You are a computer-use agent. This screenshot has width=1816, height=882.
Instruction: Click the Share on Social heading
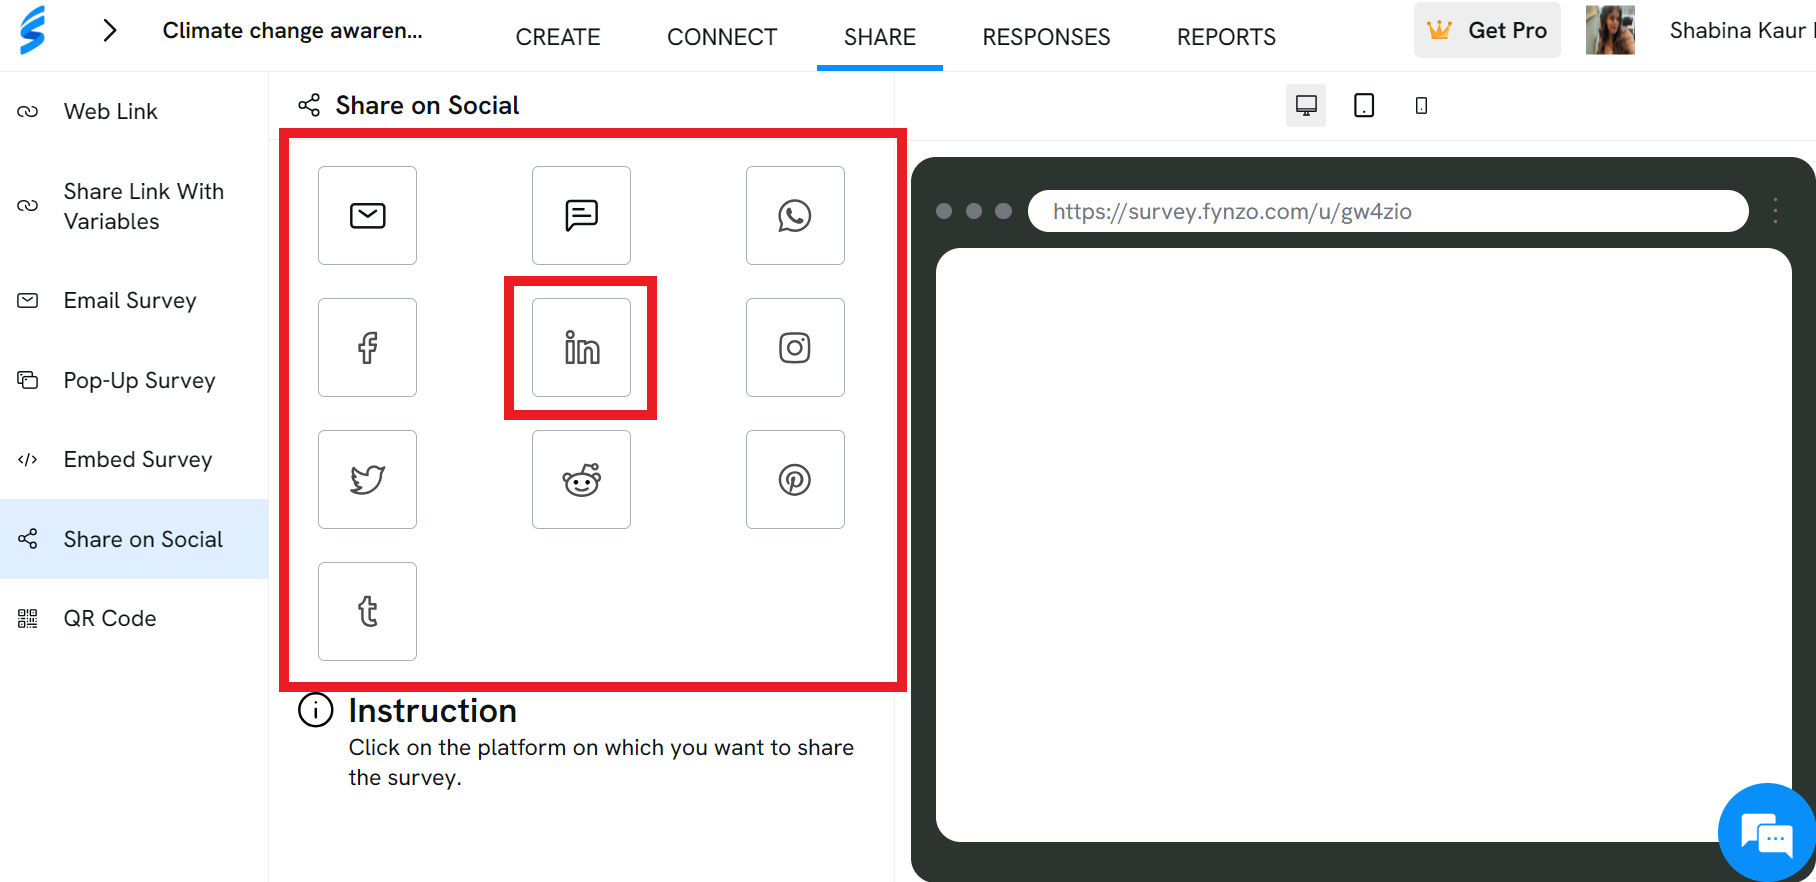click(x=427, y=105)
